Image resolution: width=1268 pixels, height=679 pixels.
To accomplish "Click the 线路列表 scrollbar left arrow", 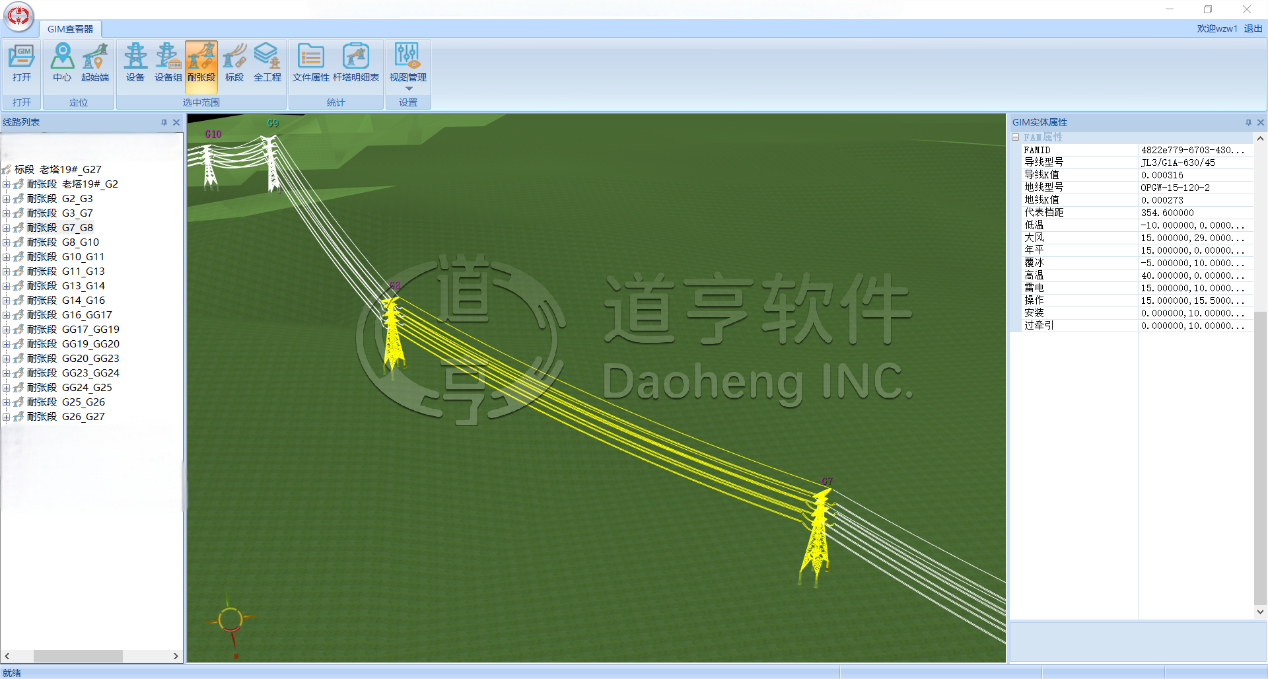I will pos(7,656).
